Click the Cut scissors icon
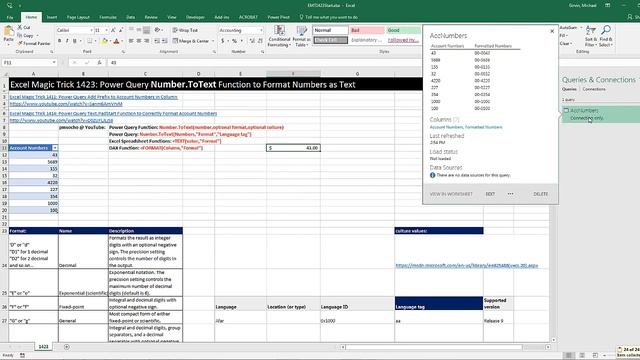This screenshot has height=360, width=640. click(x=20, y=27)
